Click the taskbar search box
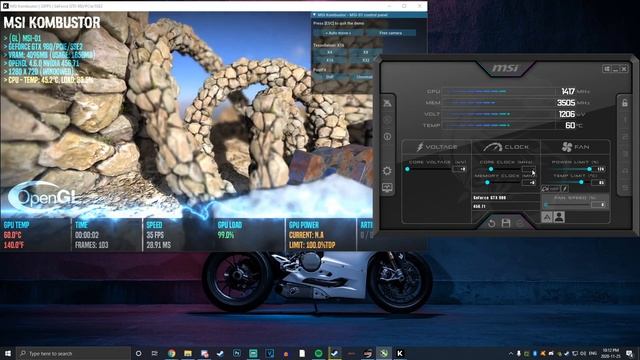640x360 pixels. (x=73, y=353)
